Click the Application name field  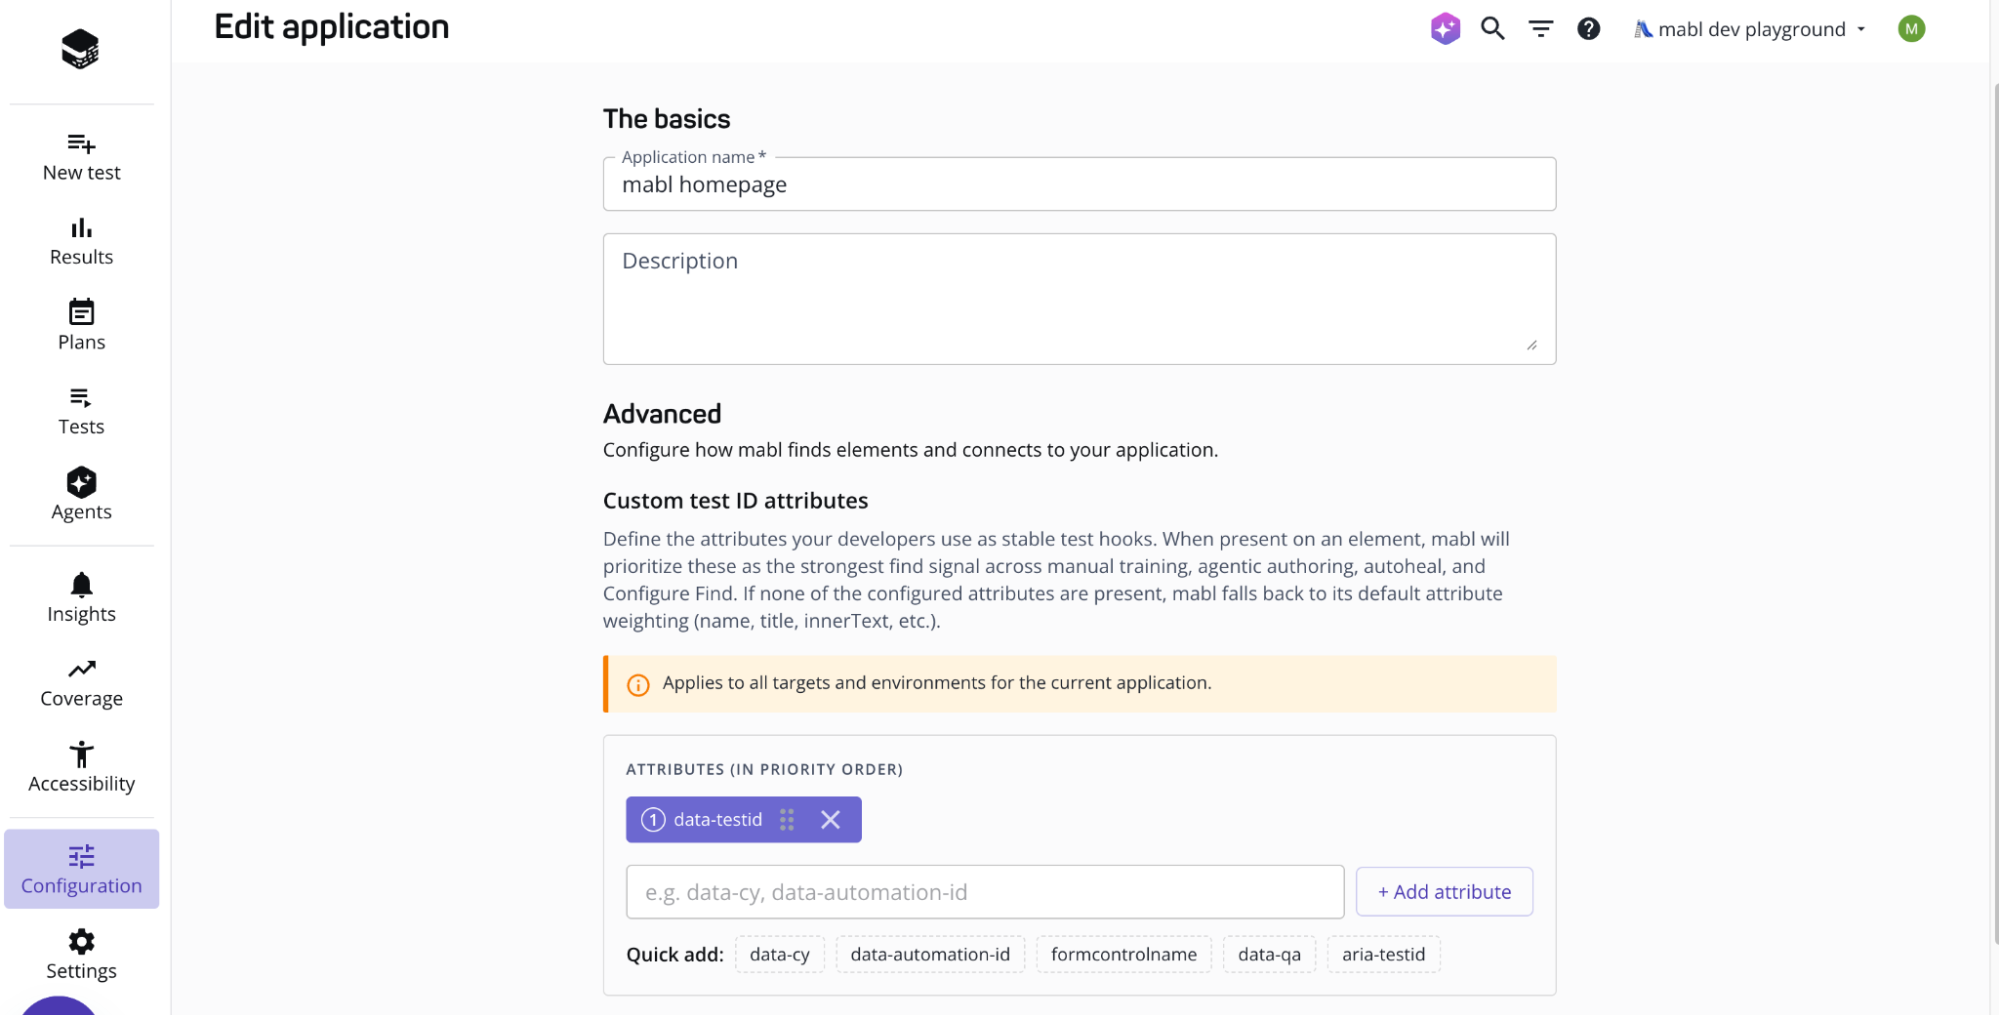click(x=1079, y=184)
